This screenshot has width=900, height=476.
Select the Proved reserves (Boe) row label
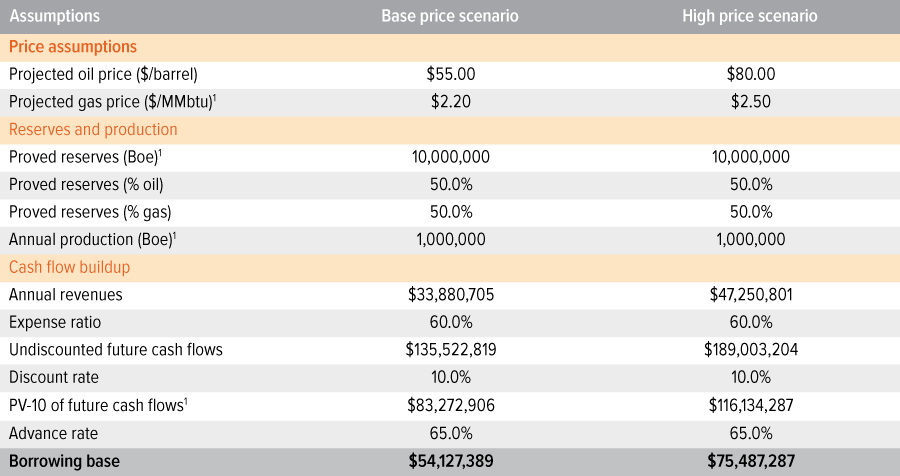point(85,157)
